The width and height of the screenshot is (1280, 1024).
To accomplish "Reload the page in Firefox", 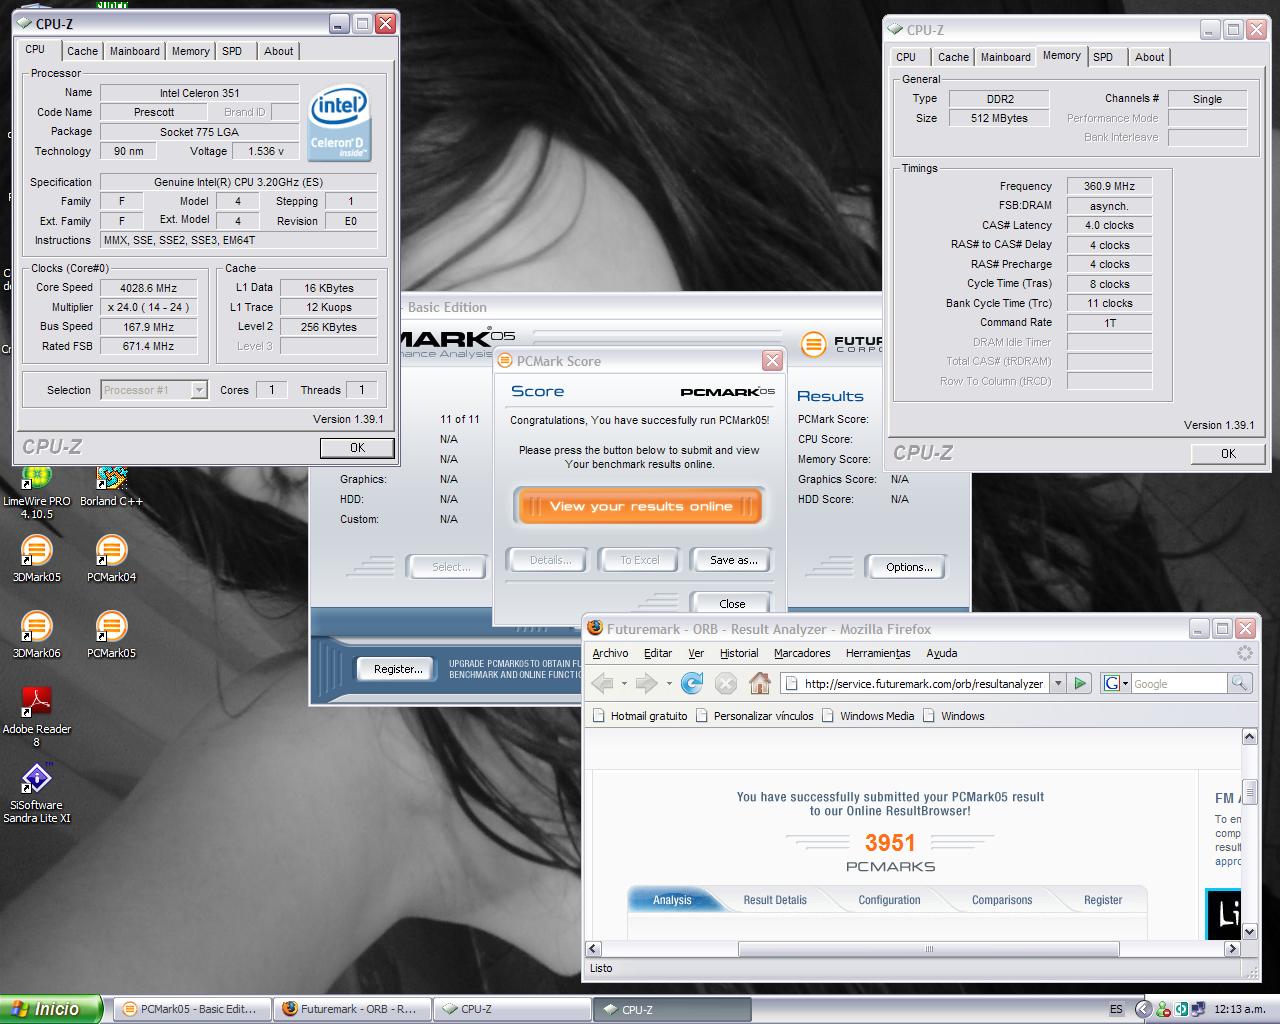I will [x=692, y=683].
